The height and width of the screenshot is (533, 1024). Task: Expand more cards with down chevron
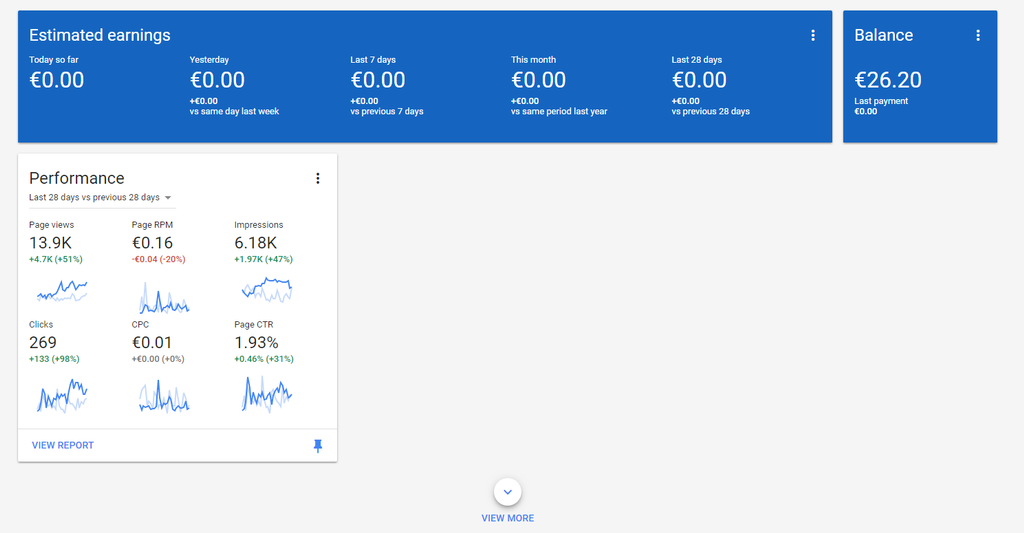[x=508, y=491]
